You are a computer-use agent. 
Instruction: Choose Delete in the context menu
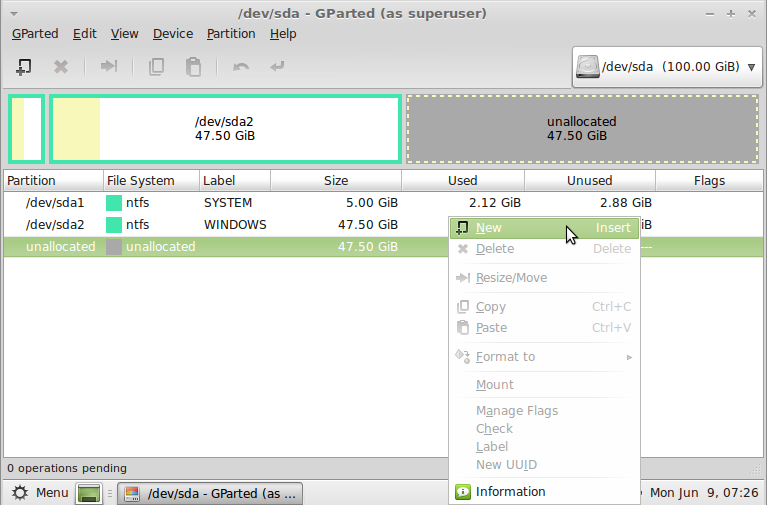pos(544,249)
